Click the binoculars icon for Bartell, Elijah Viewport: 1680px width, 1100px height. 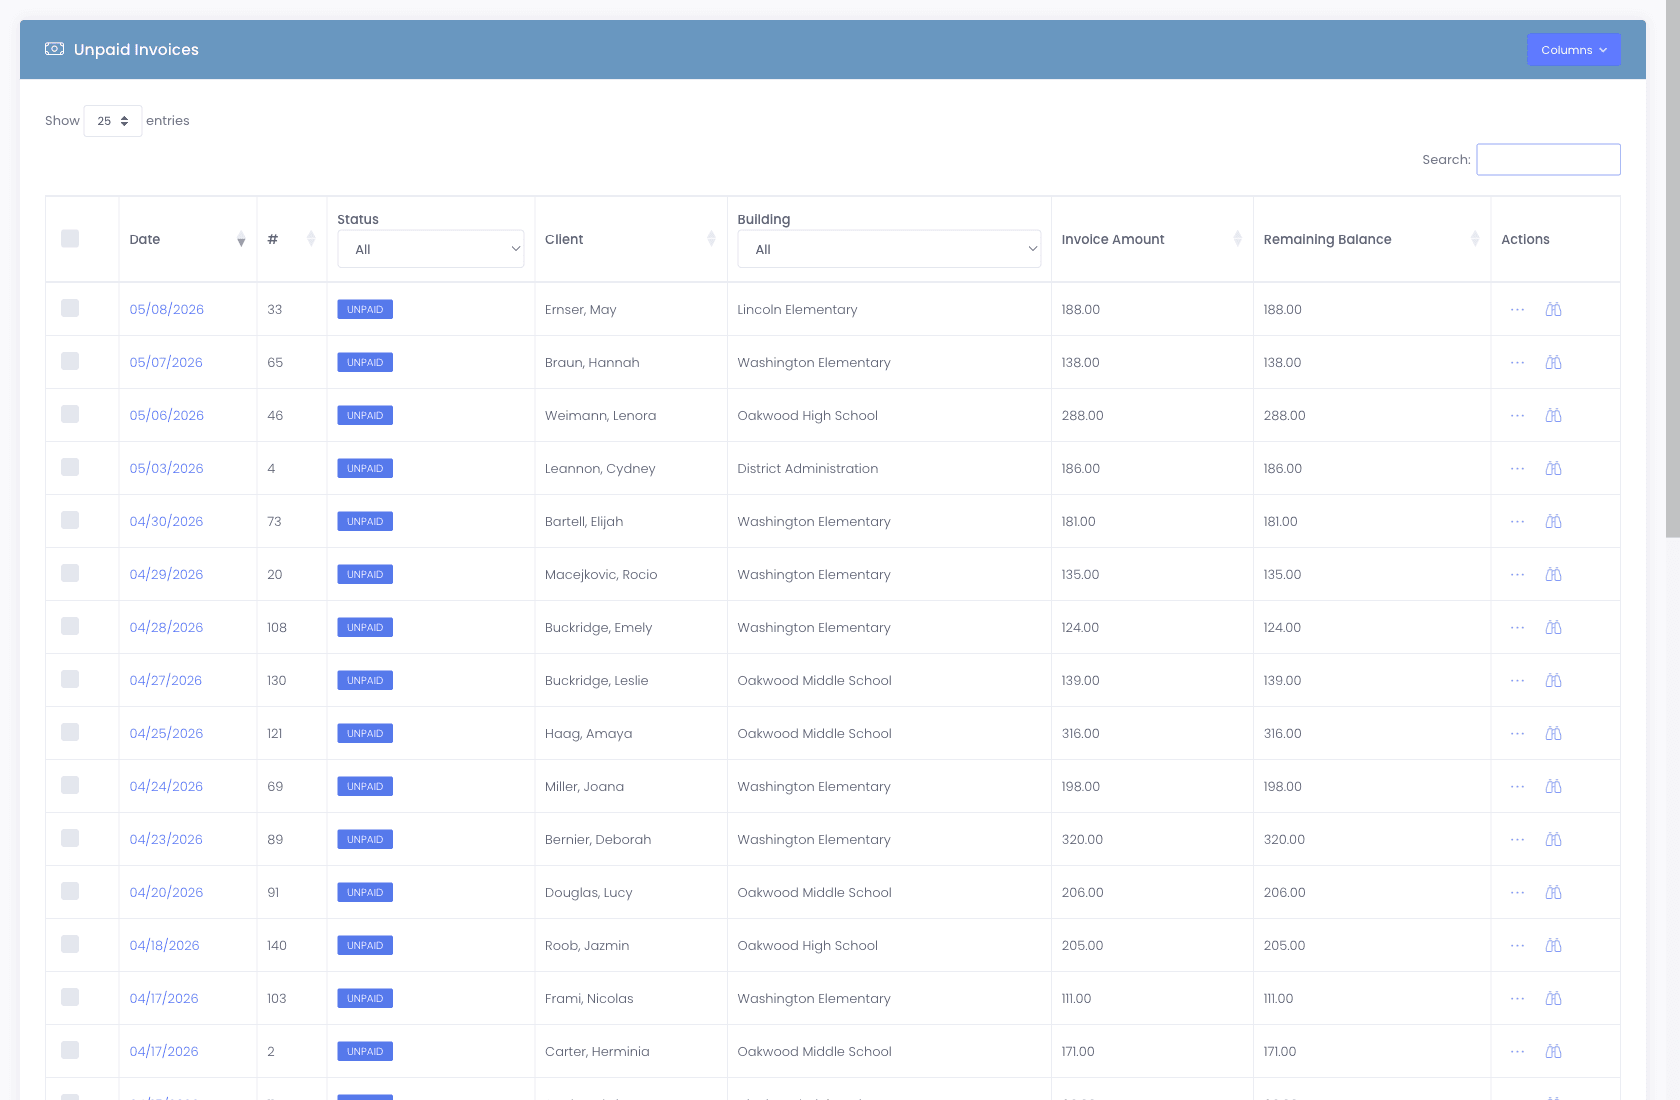point(1553,522)
